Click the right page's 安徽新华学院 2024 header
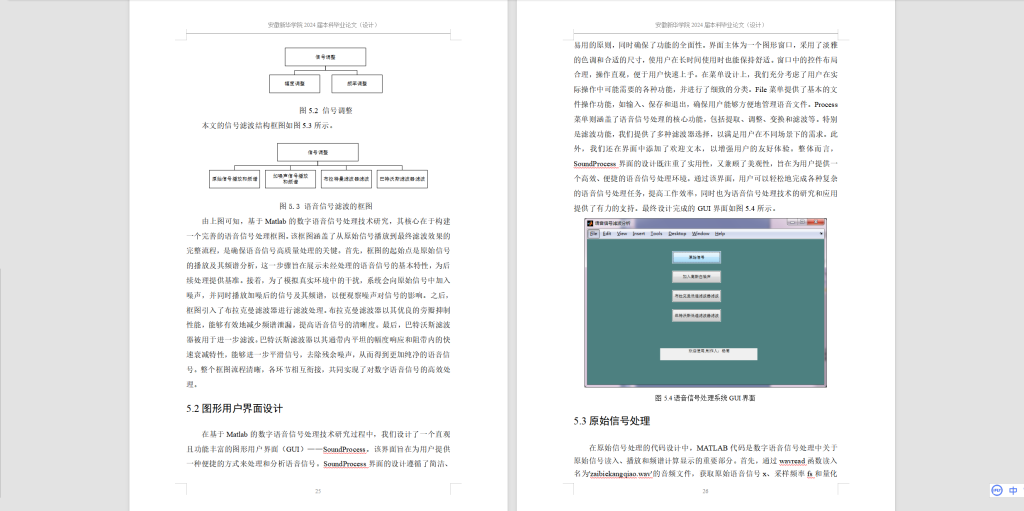This screenshot has height=511, width=1024. click(711, 25)
